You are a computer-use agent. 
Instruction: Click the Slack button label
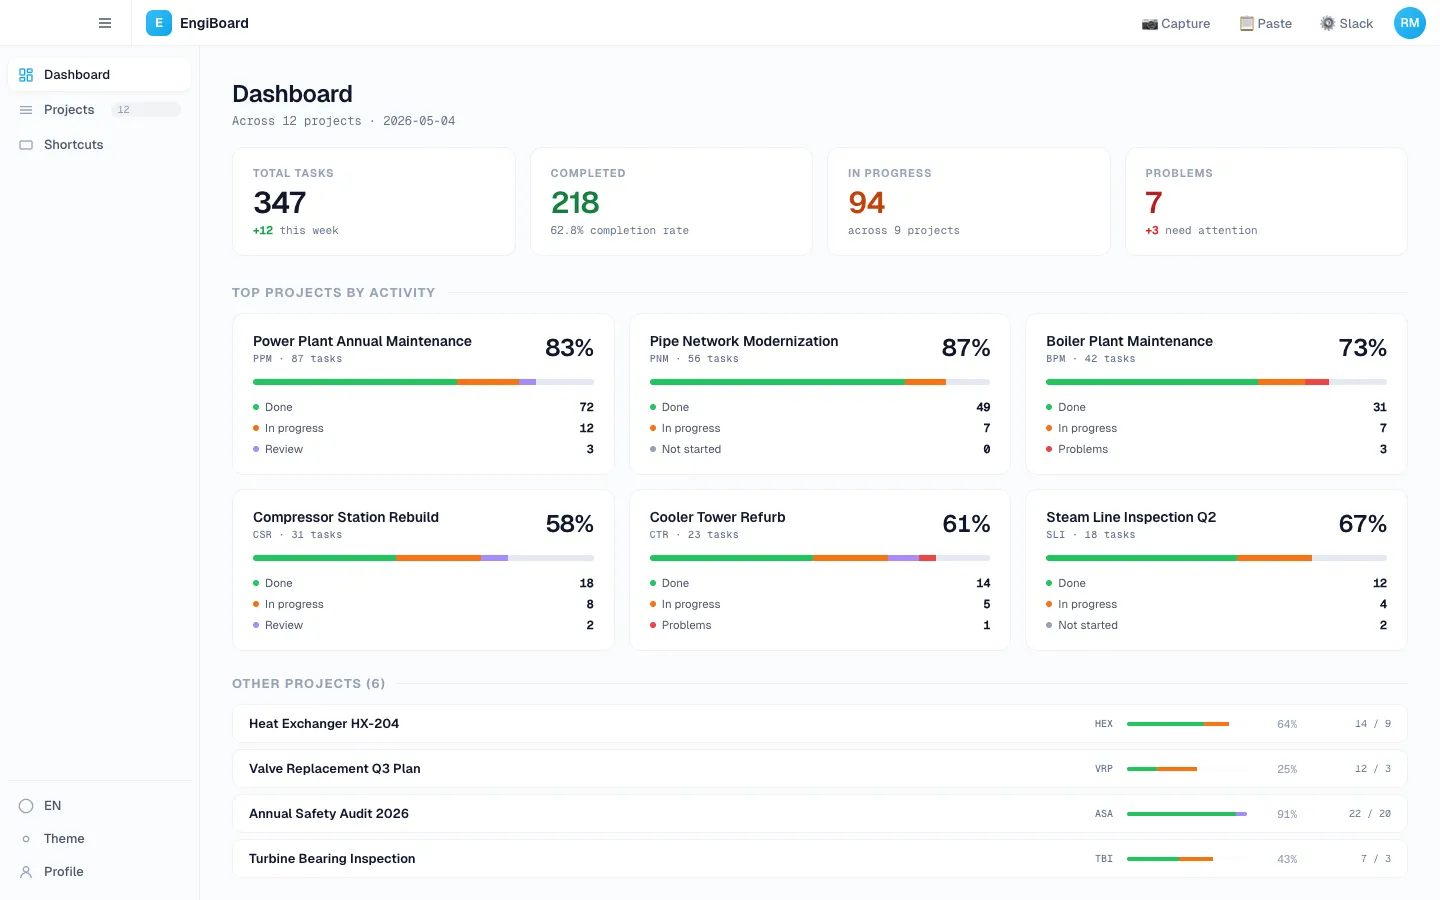coord(1356,24)
